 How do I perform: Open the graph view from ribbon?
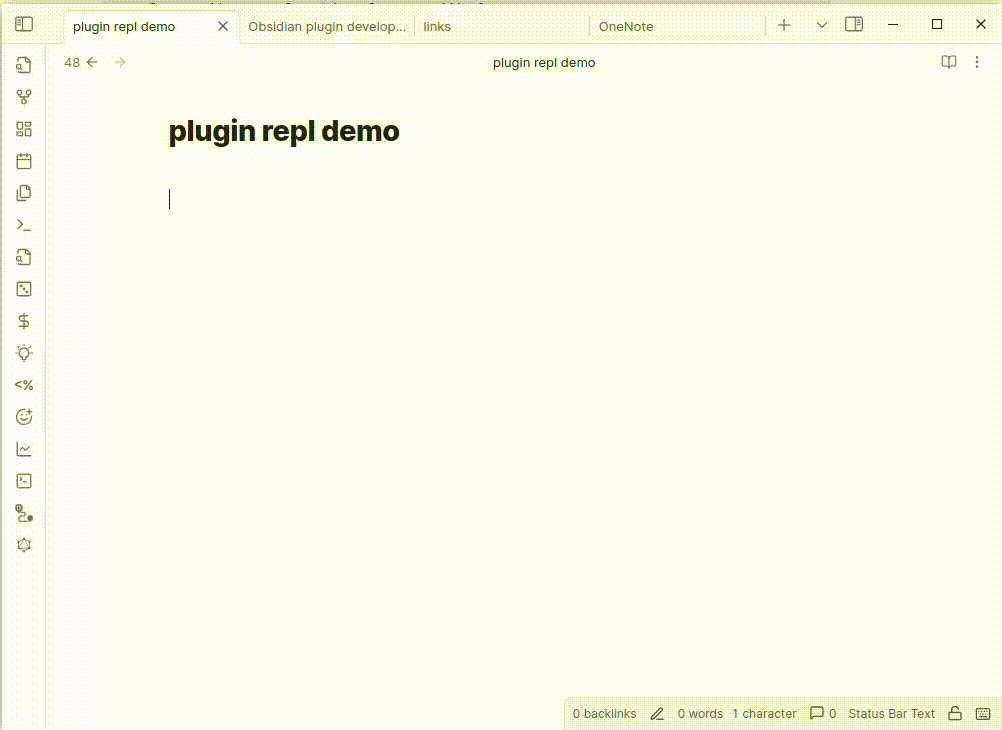click(24, 97)
